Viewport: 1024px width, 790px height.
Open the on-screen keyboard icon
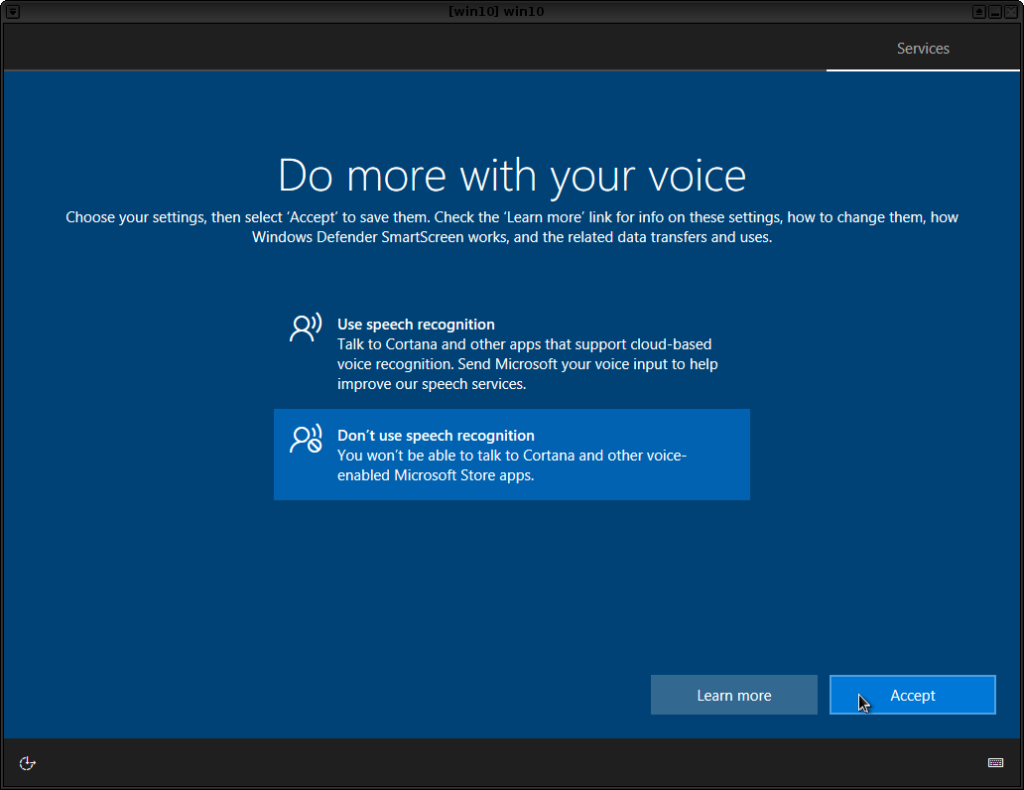click(x=995, y=763)
